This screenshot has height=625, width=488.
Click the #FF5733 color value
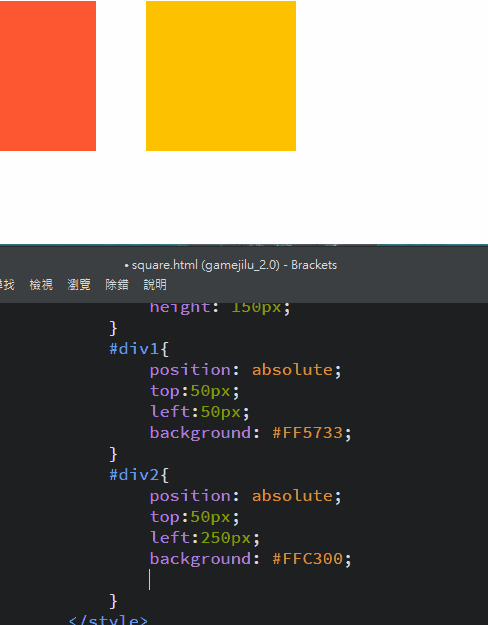click(x=307, y=433)
